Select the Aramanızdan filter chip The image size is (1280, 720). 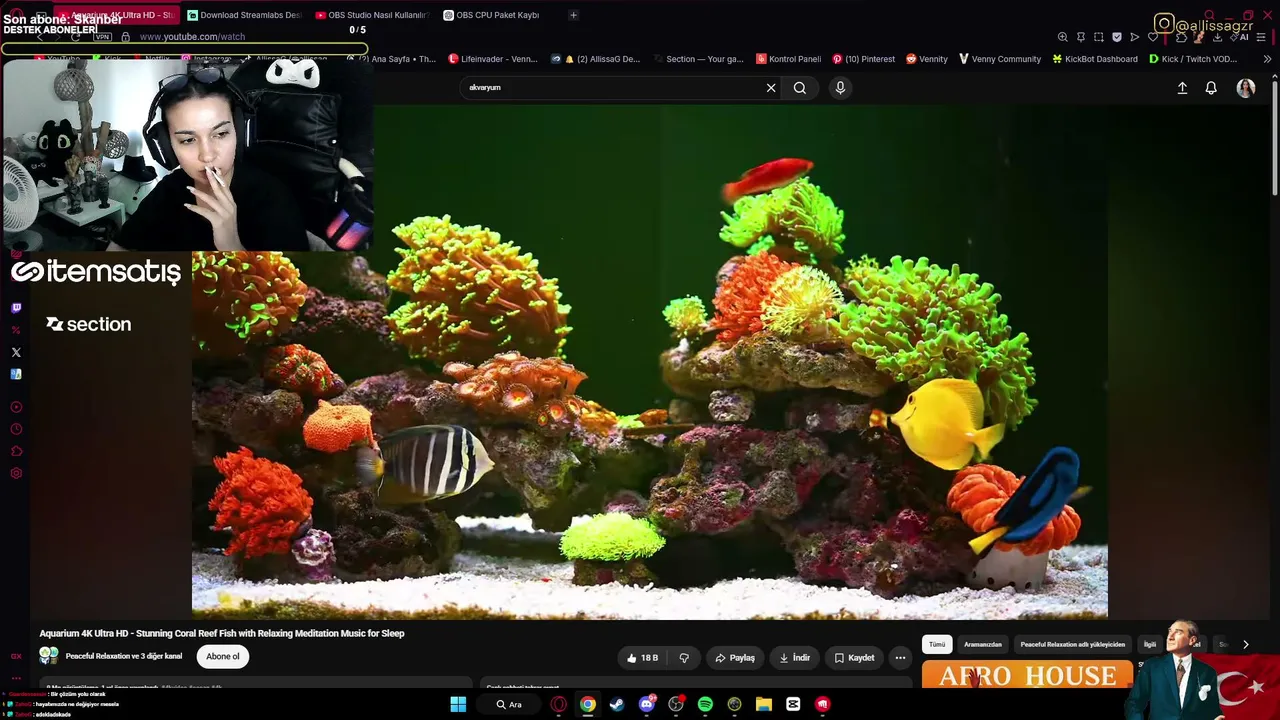click(x=983, y=645)
